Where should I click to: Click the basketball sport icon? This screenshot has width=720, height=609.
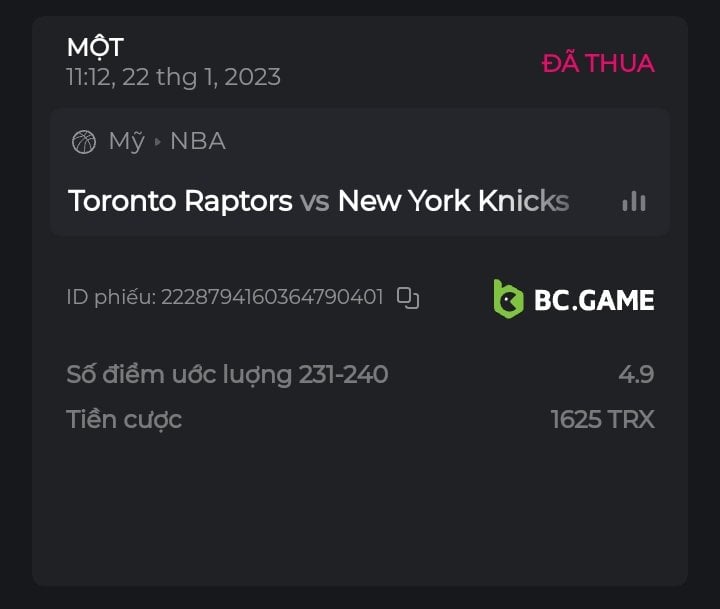tap(84, 142)
